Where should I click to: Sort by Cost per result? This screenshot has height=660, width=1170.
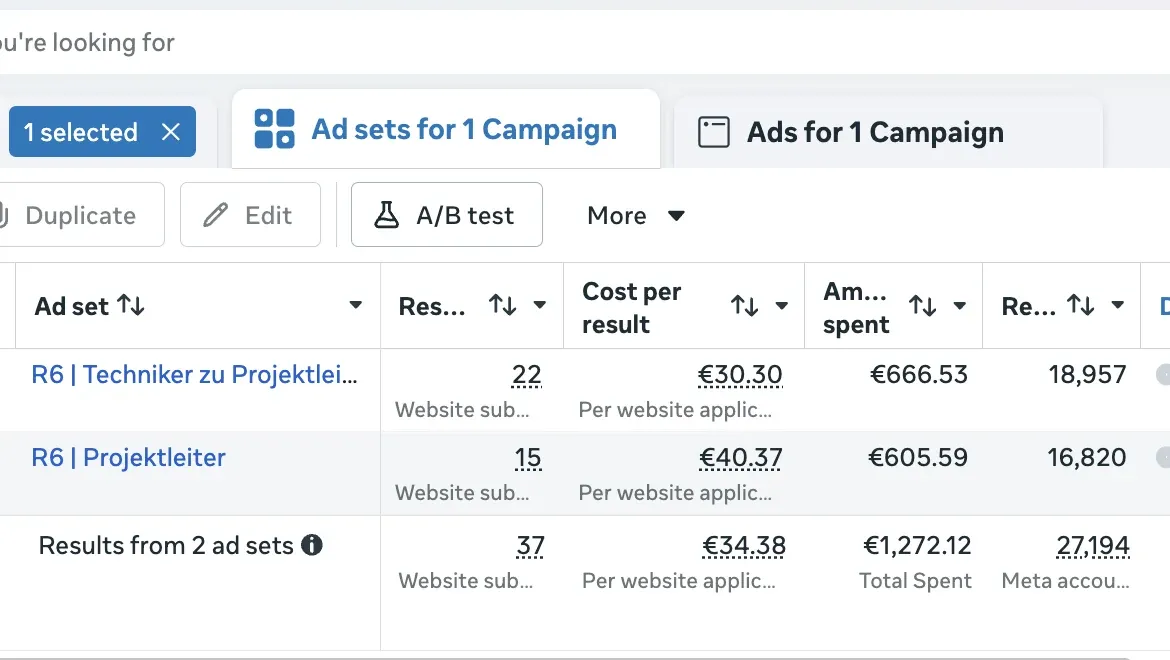pos(745,305)
